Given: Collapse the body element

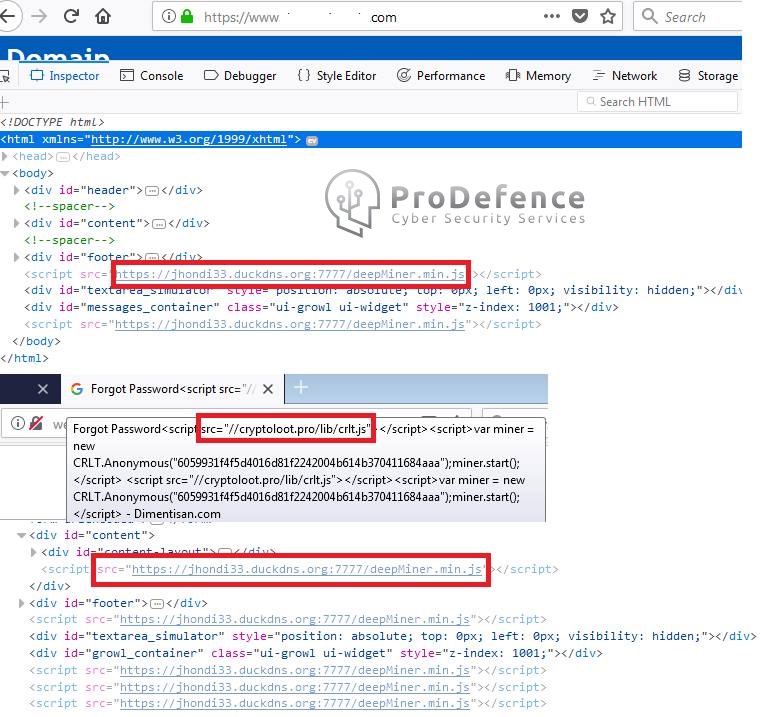Looking at the screenshot, I should (x=5, y=173).
